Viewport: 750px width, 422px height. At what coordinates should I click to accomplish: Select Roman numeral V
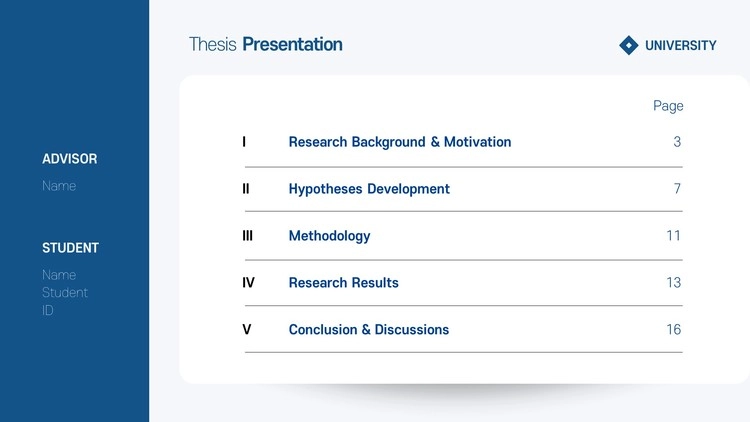pyautogui.click(x=247, y=330)
